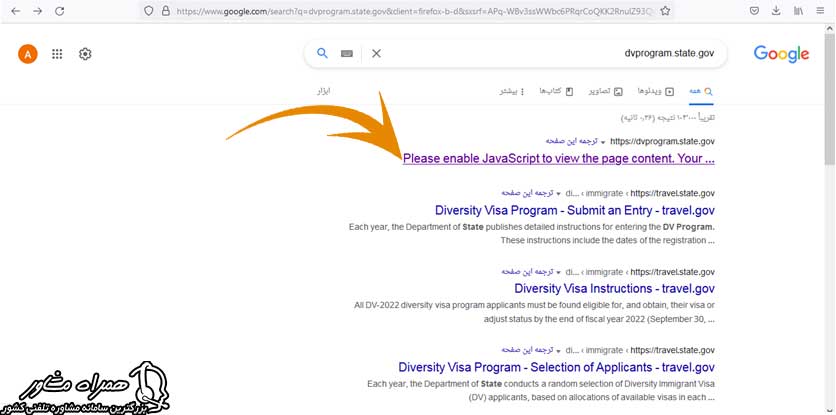The height and width of the screenshot is (415, 836).
Task: Open 'Diversity Visa Instructions - travel.gov' result
Action: 614,289
